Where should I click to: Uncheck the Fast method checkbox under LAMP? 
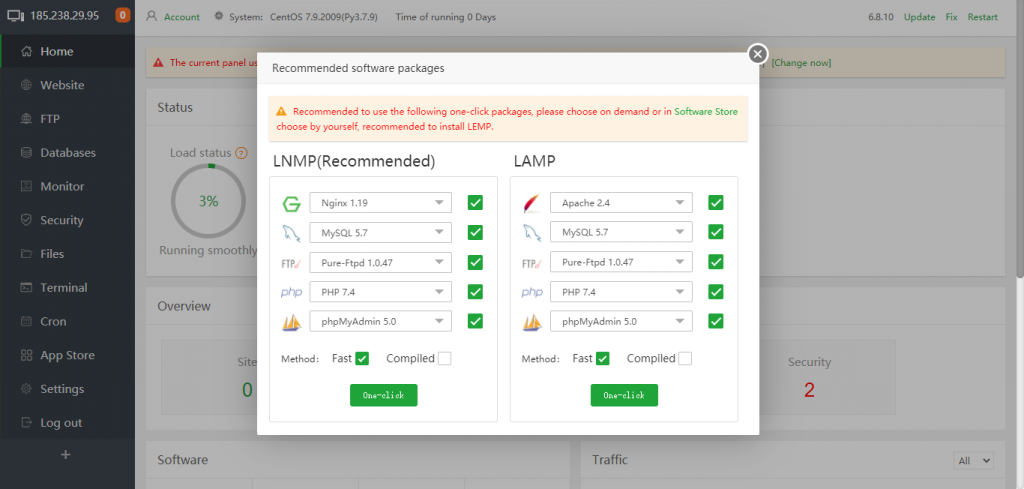[602, 359]
